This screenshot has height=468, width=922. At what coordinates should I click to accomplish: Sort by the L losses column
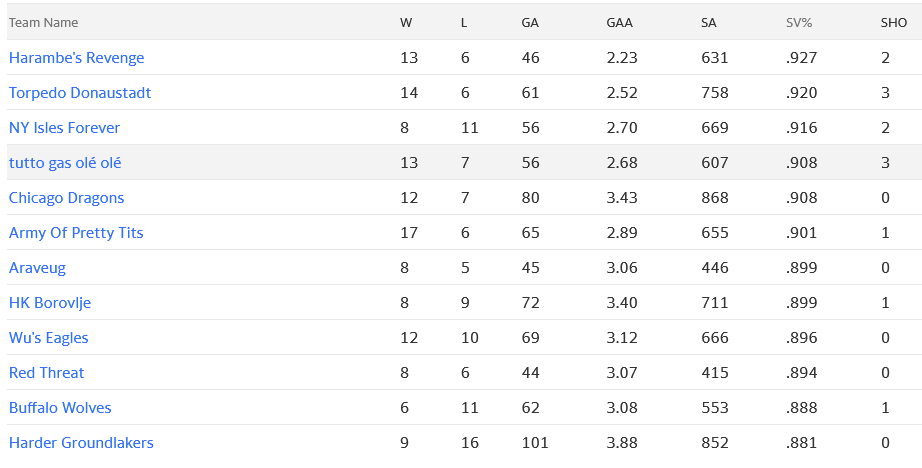point(464,22)
